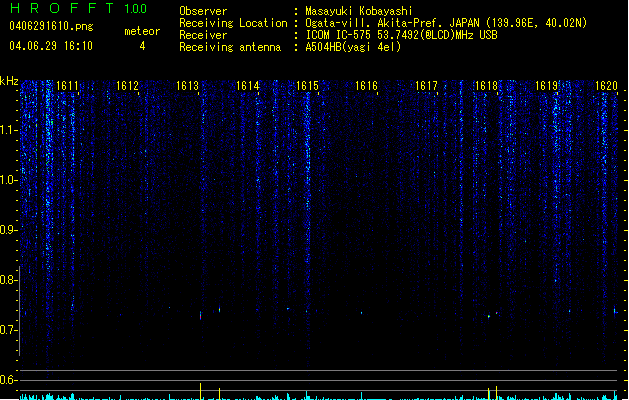Select the file name 0406291610.png
This screenshot has width=629, height=400.
pos(51,26)
